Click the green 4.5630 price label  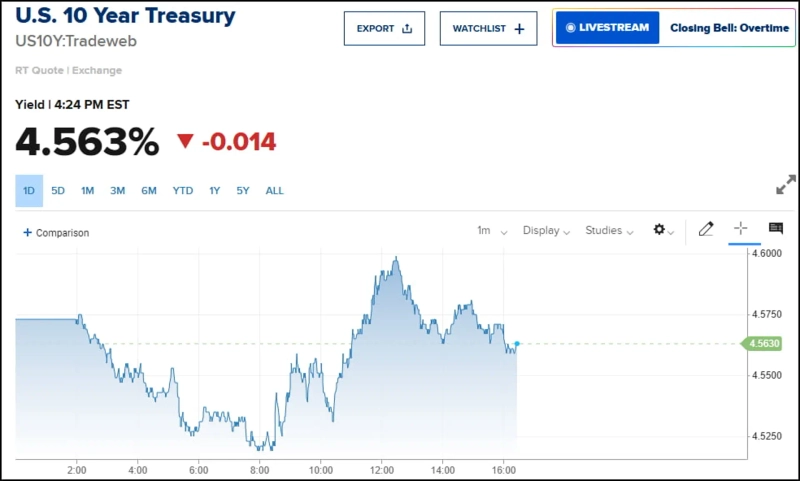(764, 344)
